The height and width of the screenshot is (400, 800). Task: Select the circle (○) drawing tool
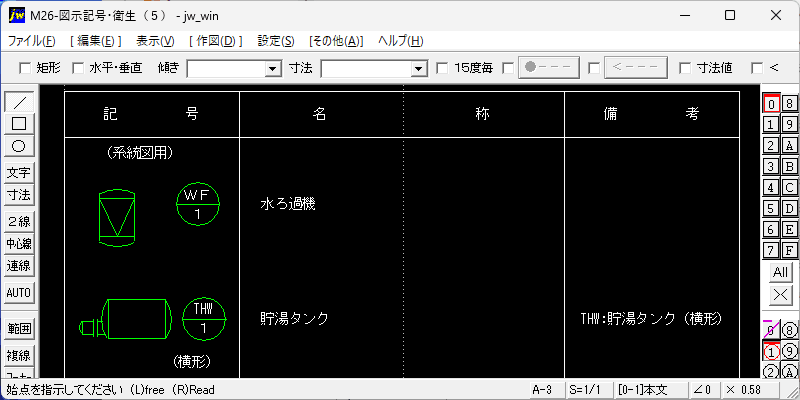pos(19,146)
